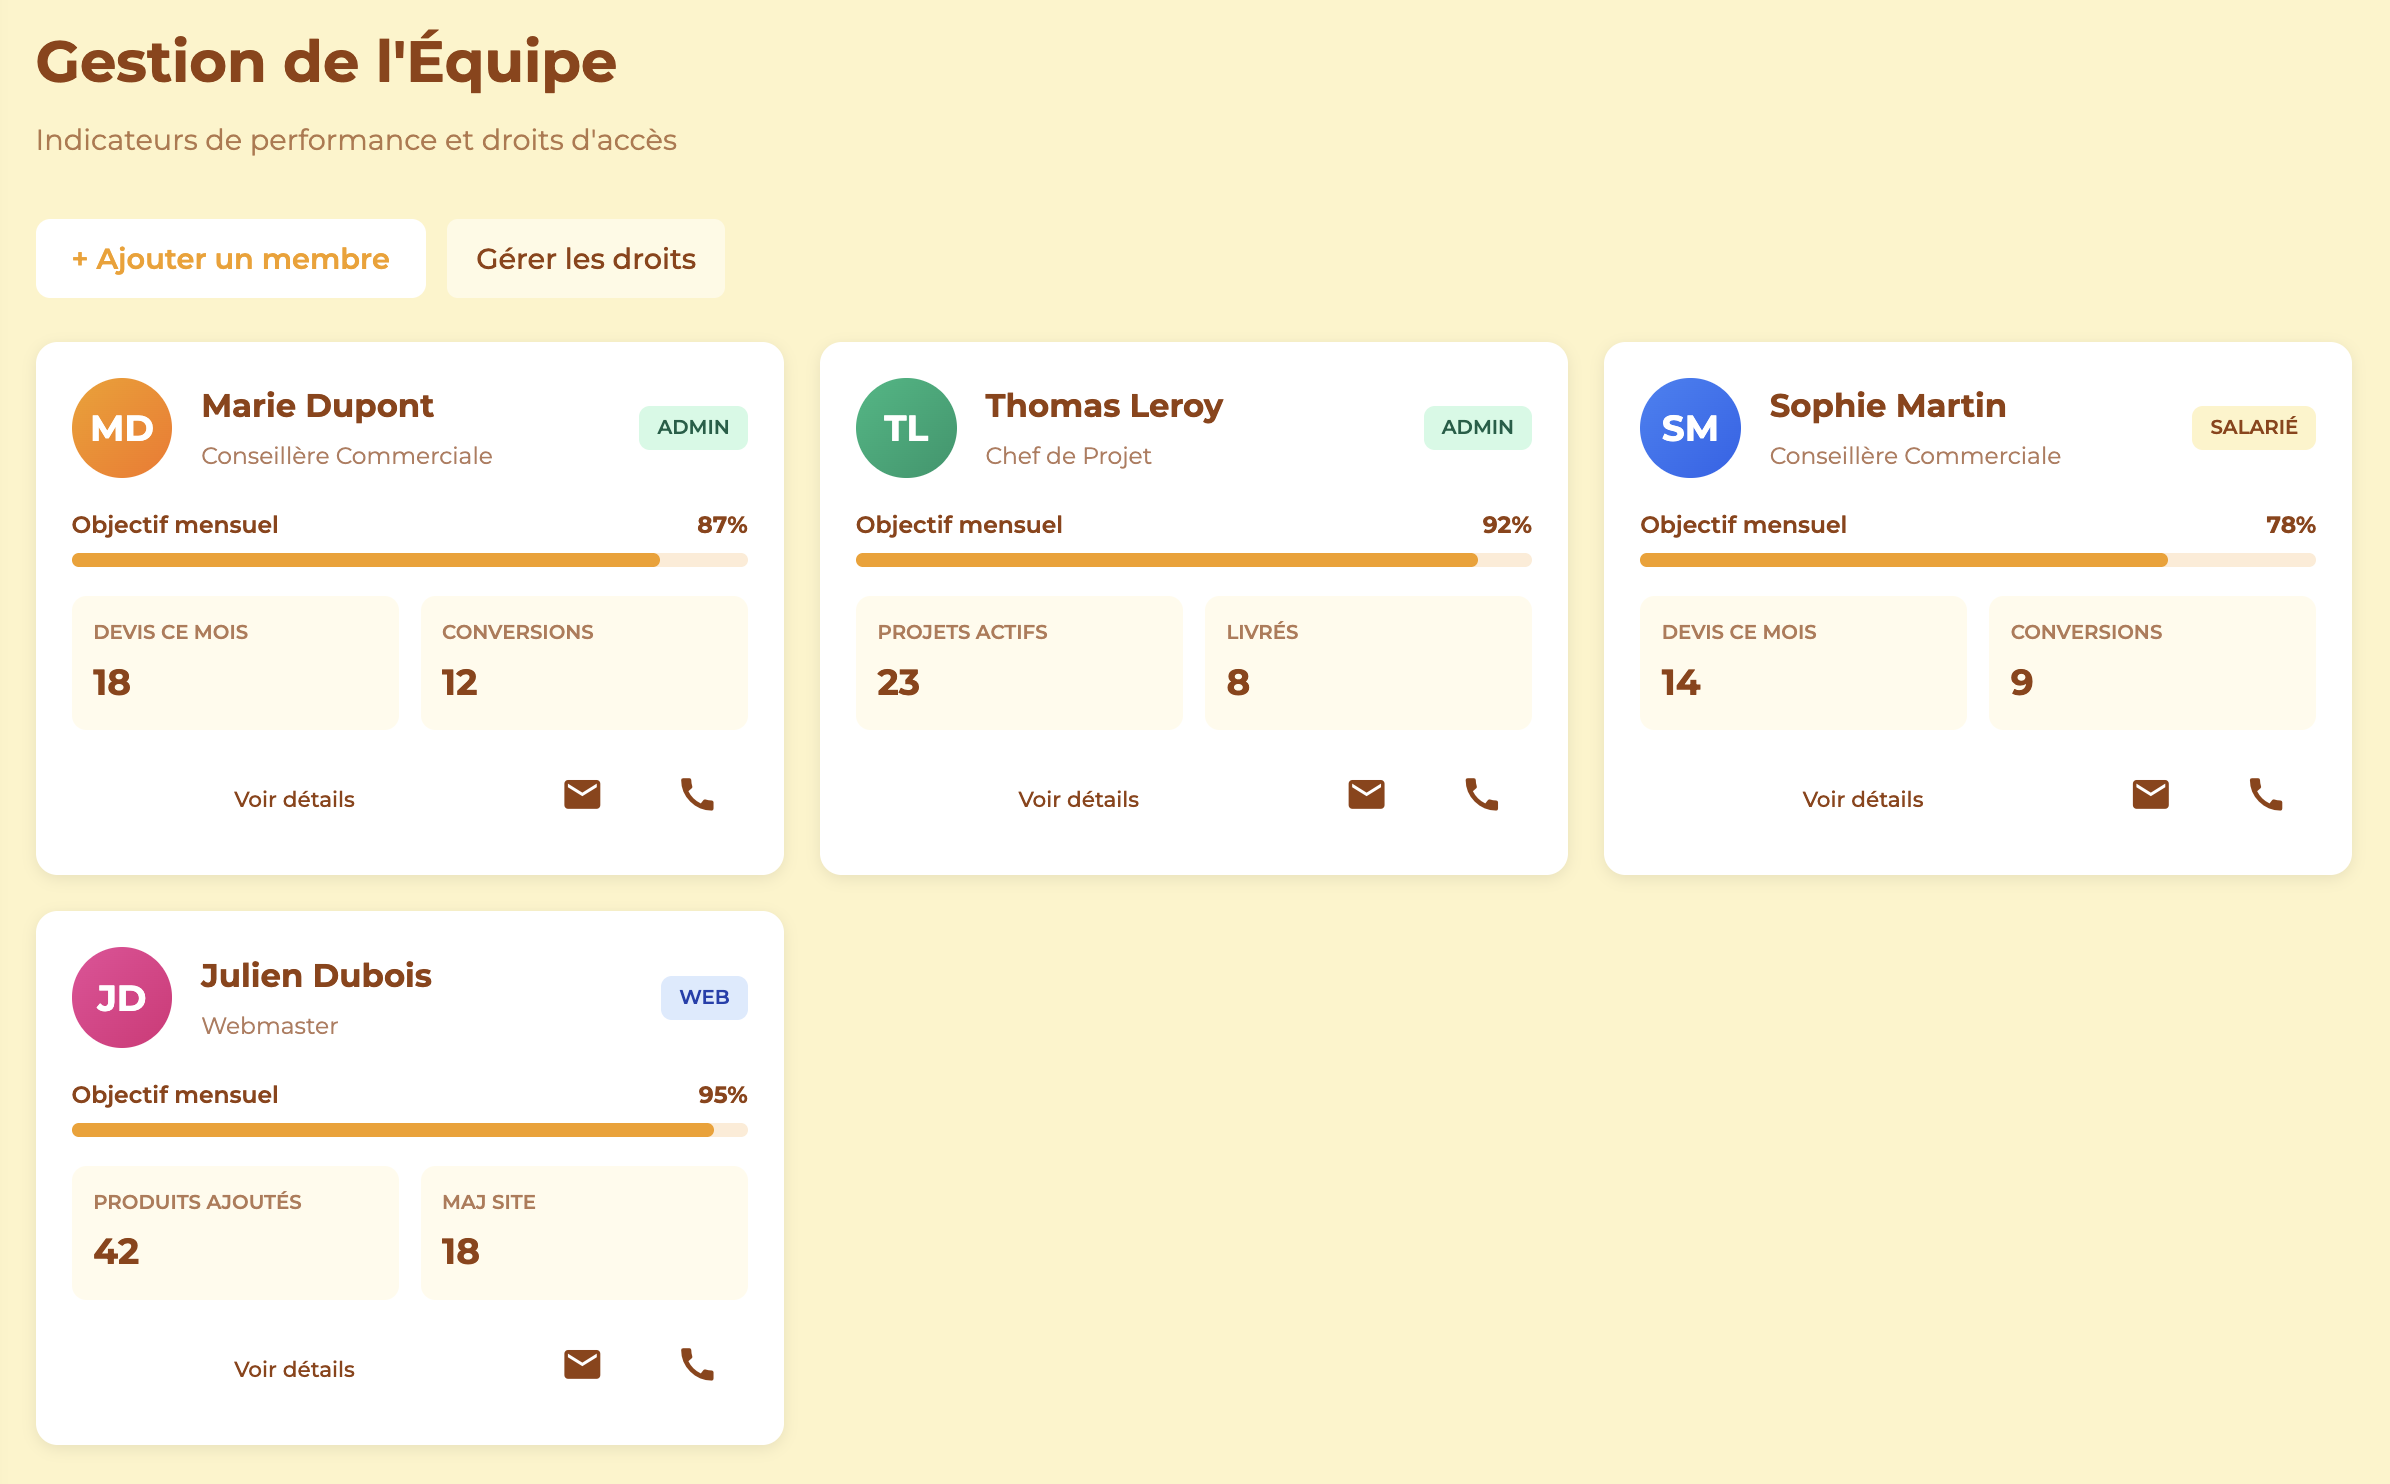
Task: Select the green TL avatar of Thomas Leroy
Action: 906,428
